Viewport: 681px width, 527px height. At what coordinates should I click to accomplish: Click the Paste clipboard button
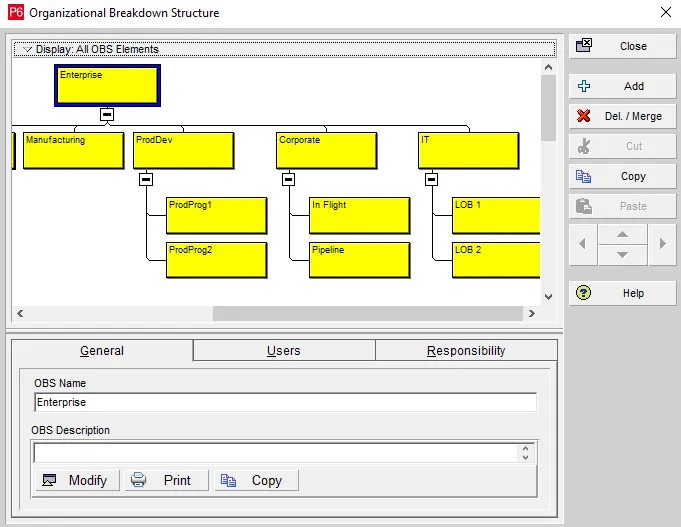[x=622, y=206]
